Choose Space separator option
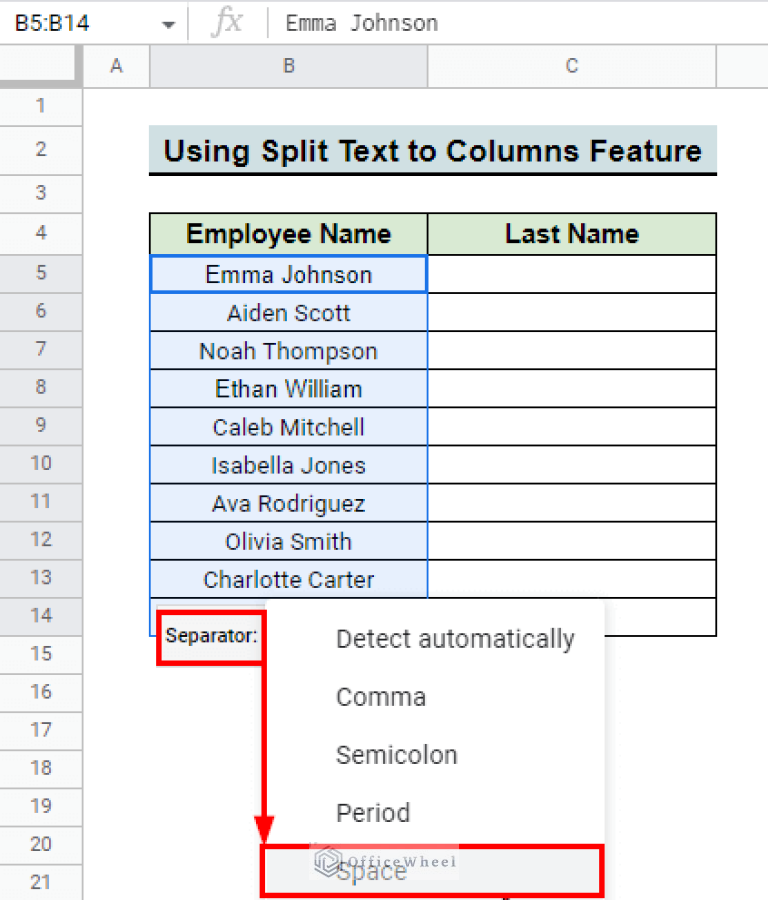 point(431,871)
